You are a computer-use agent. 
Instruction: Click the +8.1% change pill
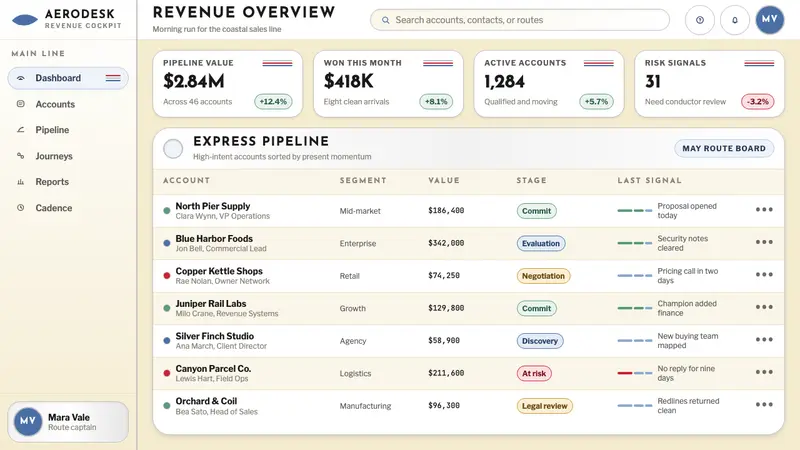pyautogui.click(x=436, y=102)
